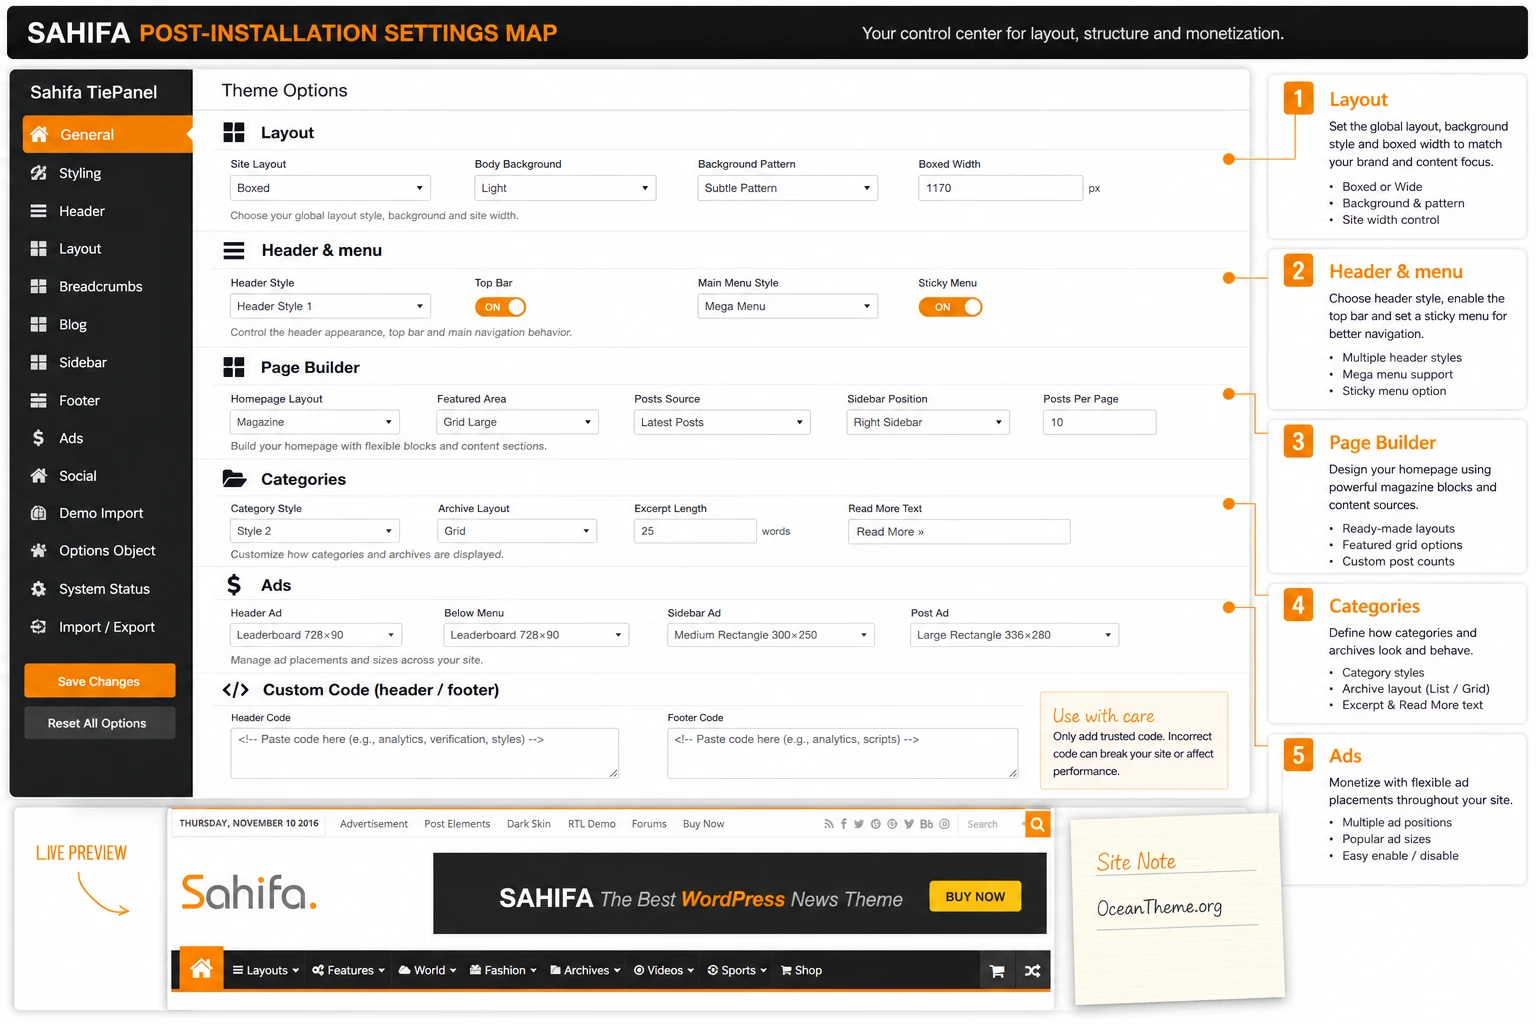This screenshot has width=1536, height=1024.
Task: Click the Posts Per Page field
Action: pyautogui.click(x=1099, y=422)
